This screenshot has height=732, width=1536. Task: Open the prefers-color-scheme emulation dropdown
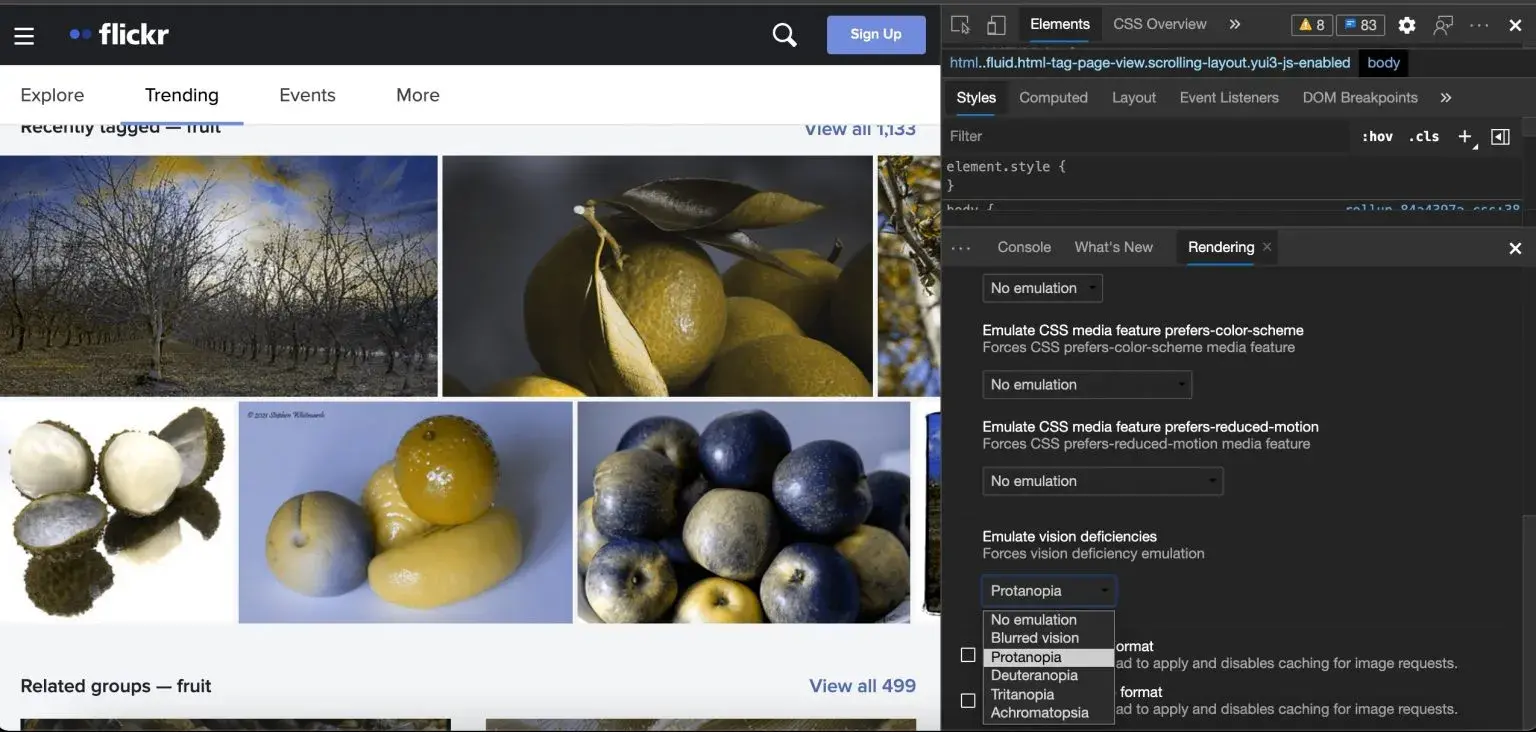[x=1087, y=385]
